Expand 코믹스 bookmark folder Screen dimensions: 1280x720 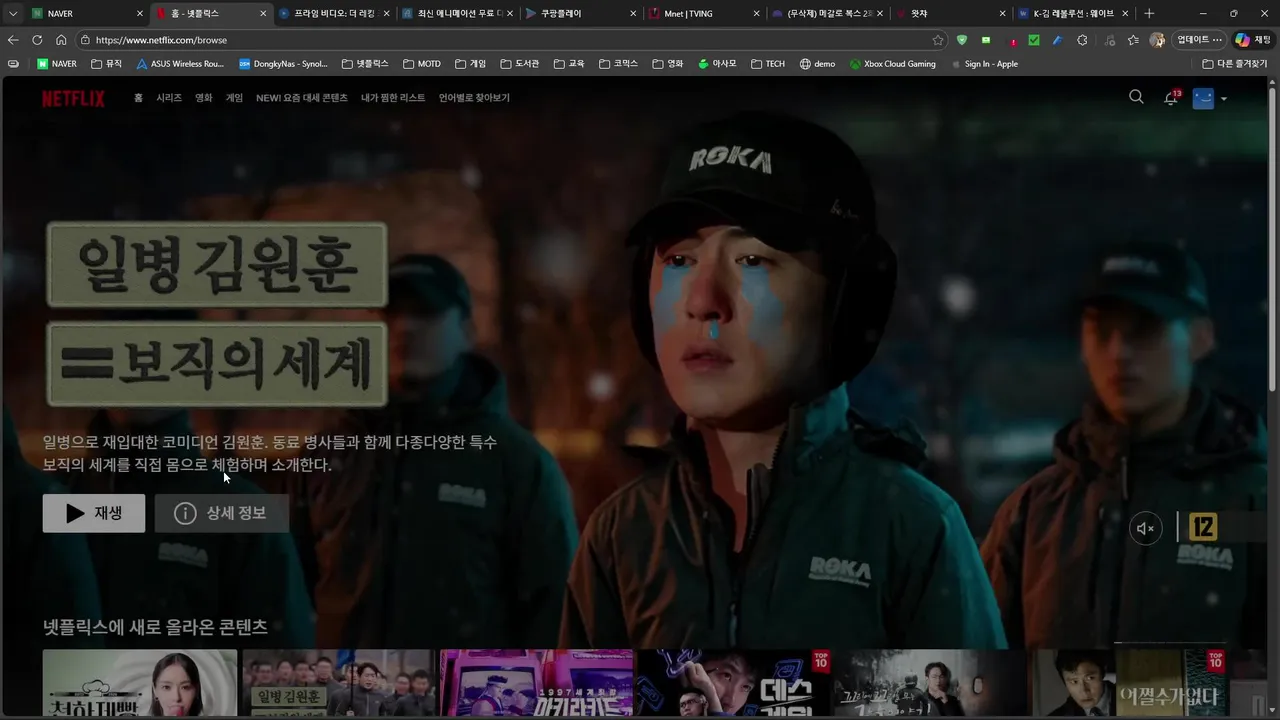coord(619,64)
